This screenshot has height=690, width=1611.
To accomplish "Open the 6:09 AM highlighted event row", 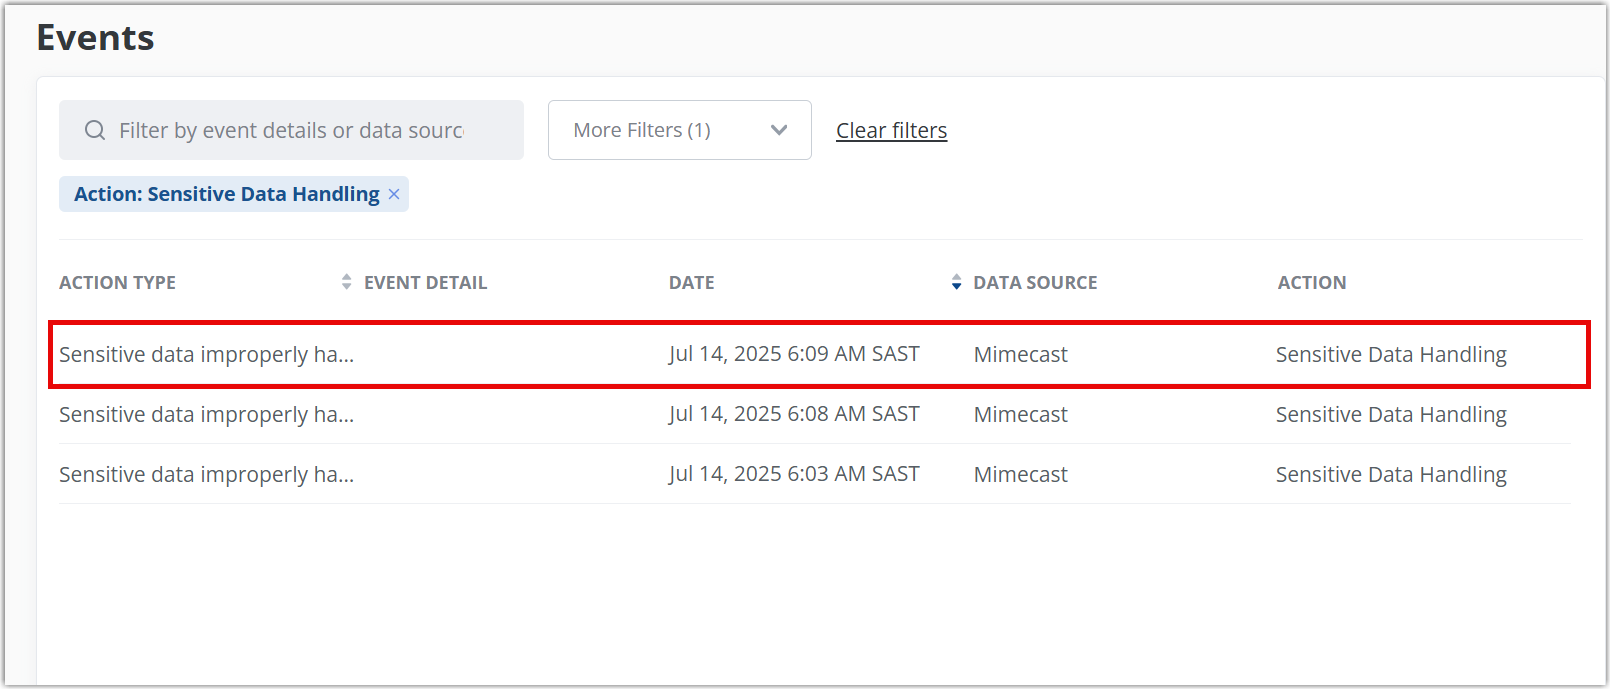I will pyautogui.click(x=206, y=355).
